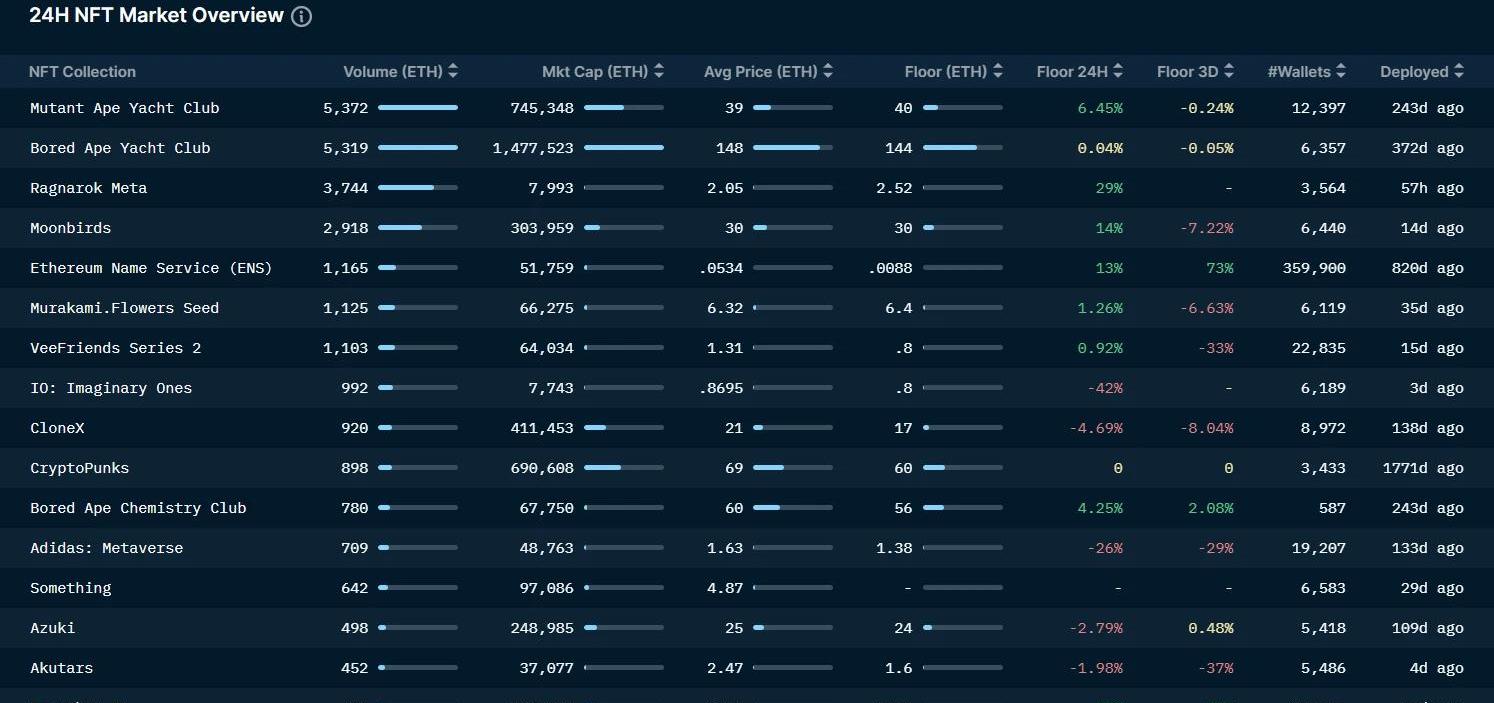Select Akutars Floor 3D value -37%
Screen dimensions: 1494x703
coord(1215,668)
